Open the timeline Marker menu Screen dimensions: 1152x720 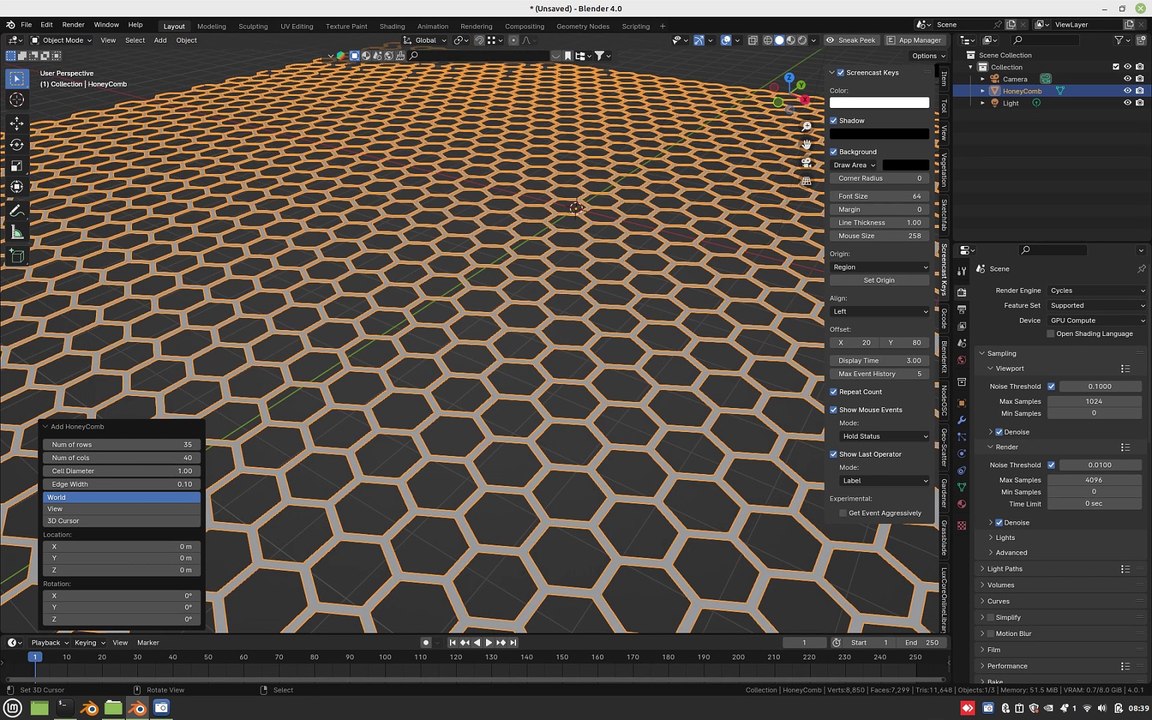click(148, 643)
